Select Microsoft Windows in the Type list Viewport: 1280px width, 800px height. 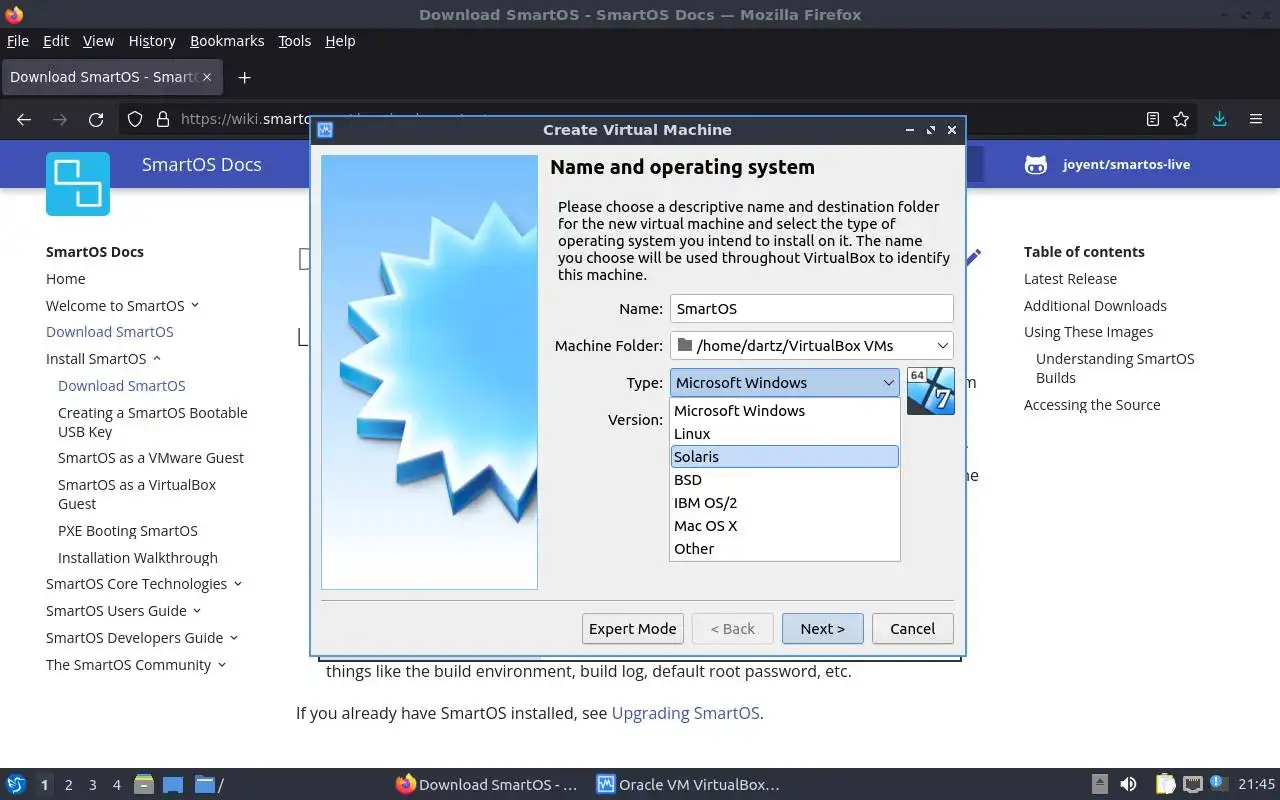click(785, 411)
